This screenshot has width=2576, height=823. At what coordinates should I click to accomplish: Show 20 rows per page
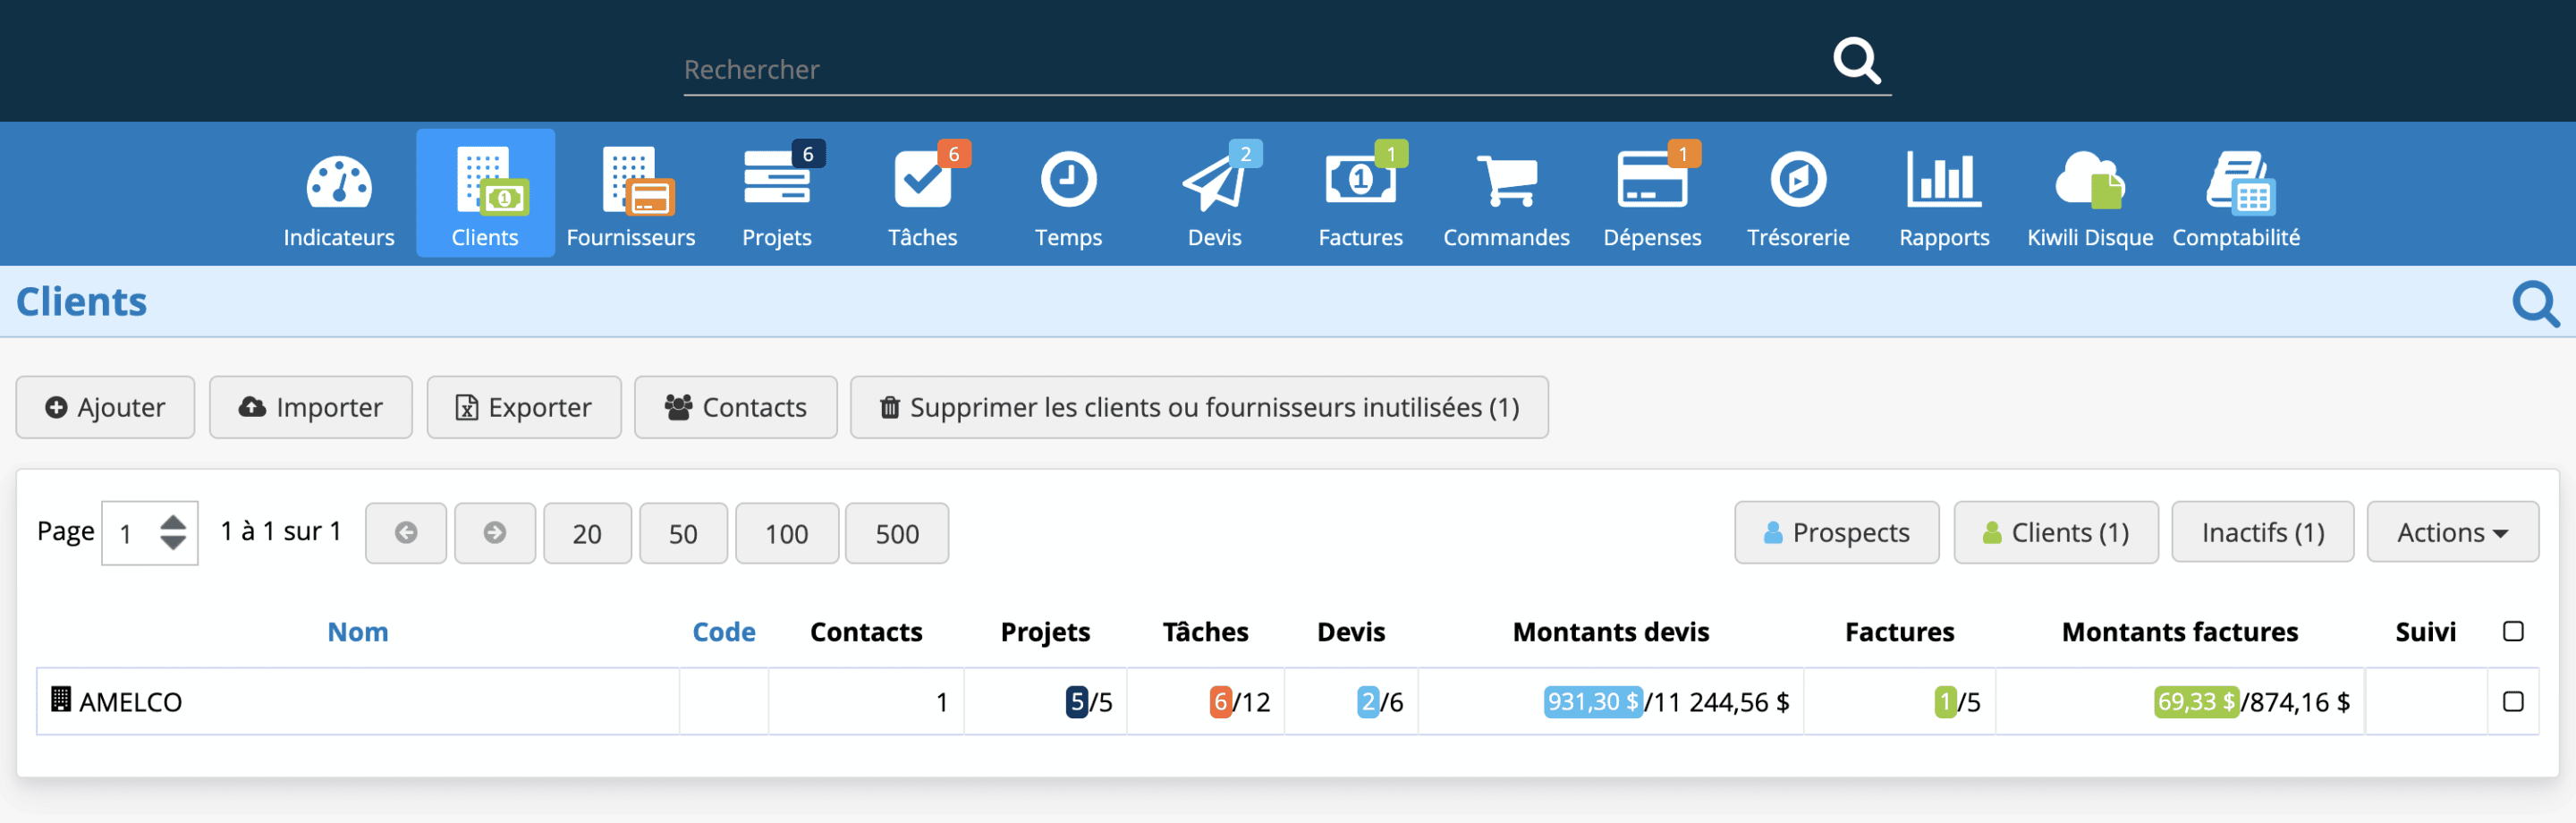click(x=587, y=533)
